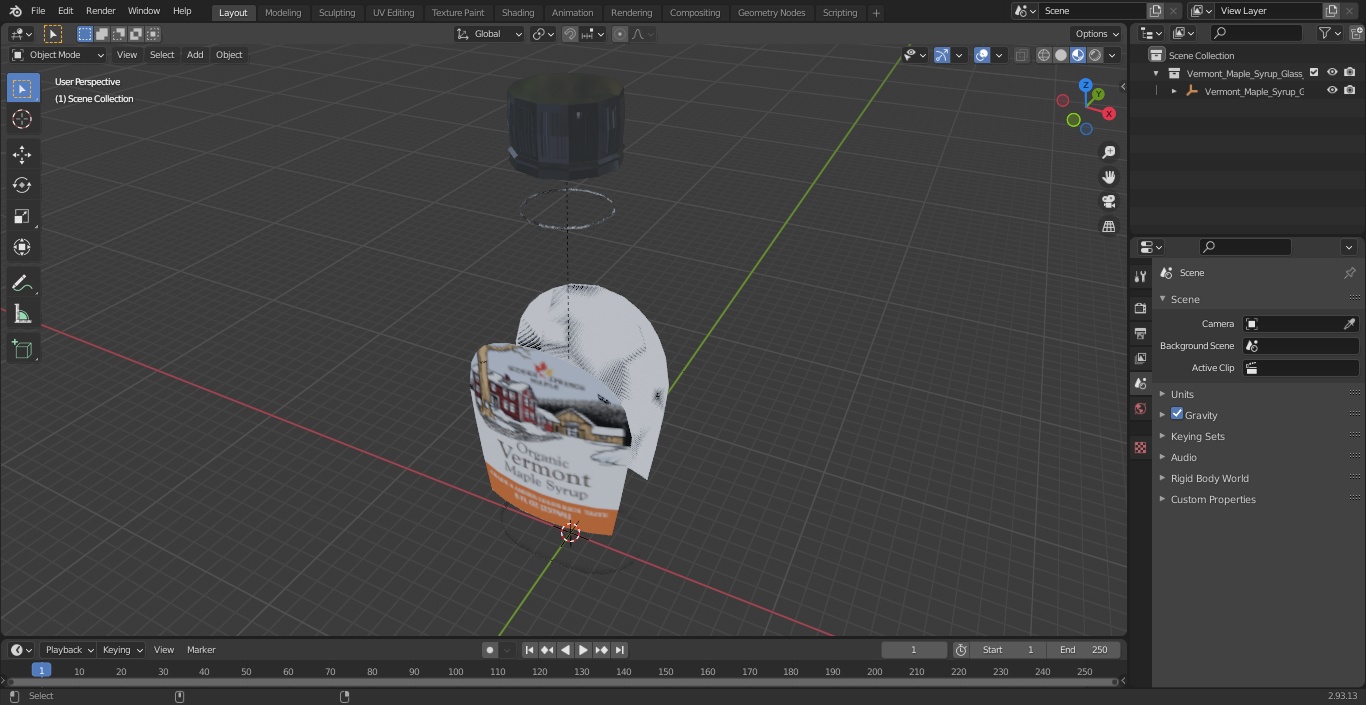This screenshot has width=1366, height=705.
Task: Hide Vermont_Maple_Syrup_Glass collection in viewport
Action: (1332, 73)
